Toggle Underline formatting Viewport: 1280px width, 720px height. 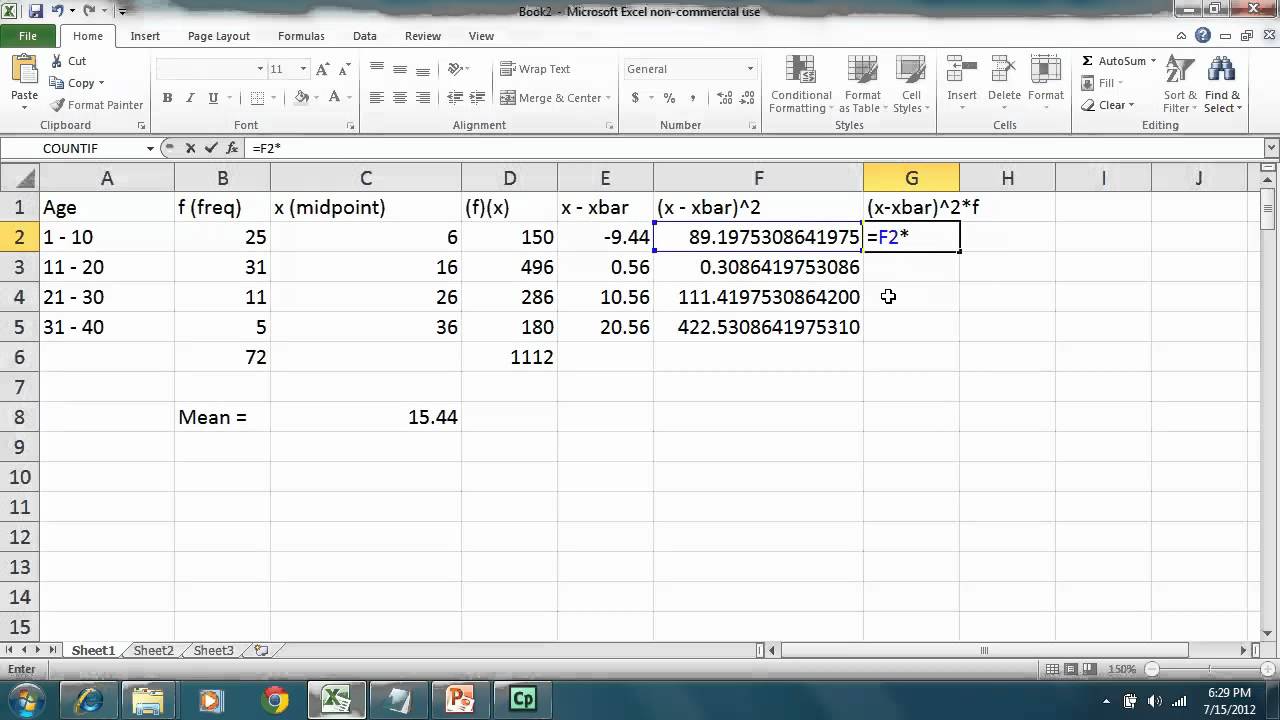coord(213,98)
